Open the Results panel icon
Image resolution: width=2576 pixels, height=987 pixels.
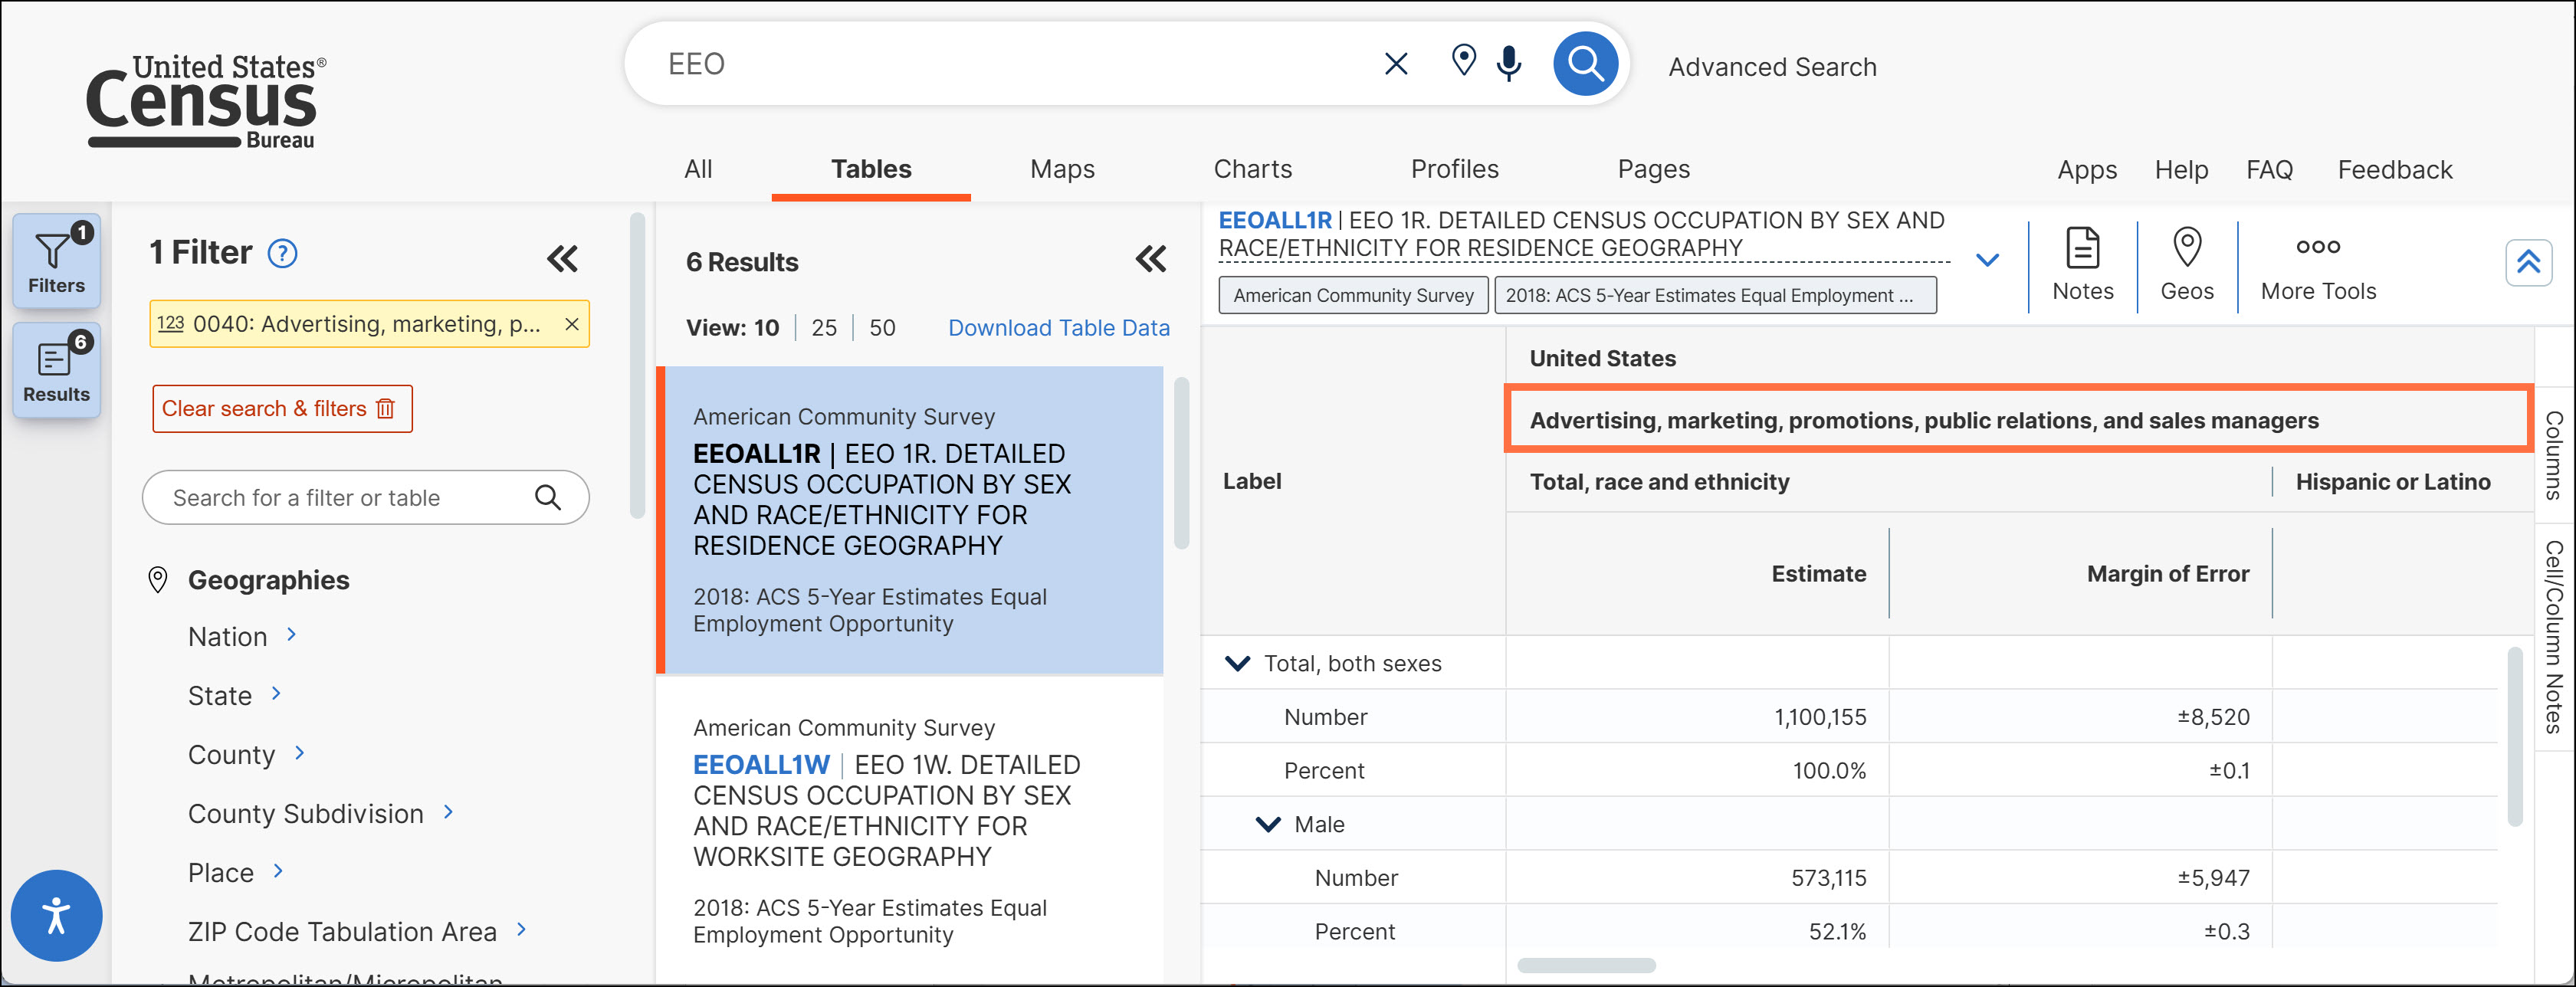tap(56, 369)
